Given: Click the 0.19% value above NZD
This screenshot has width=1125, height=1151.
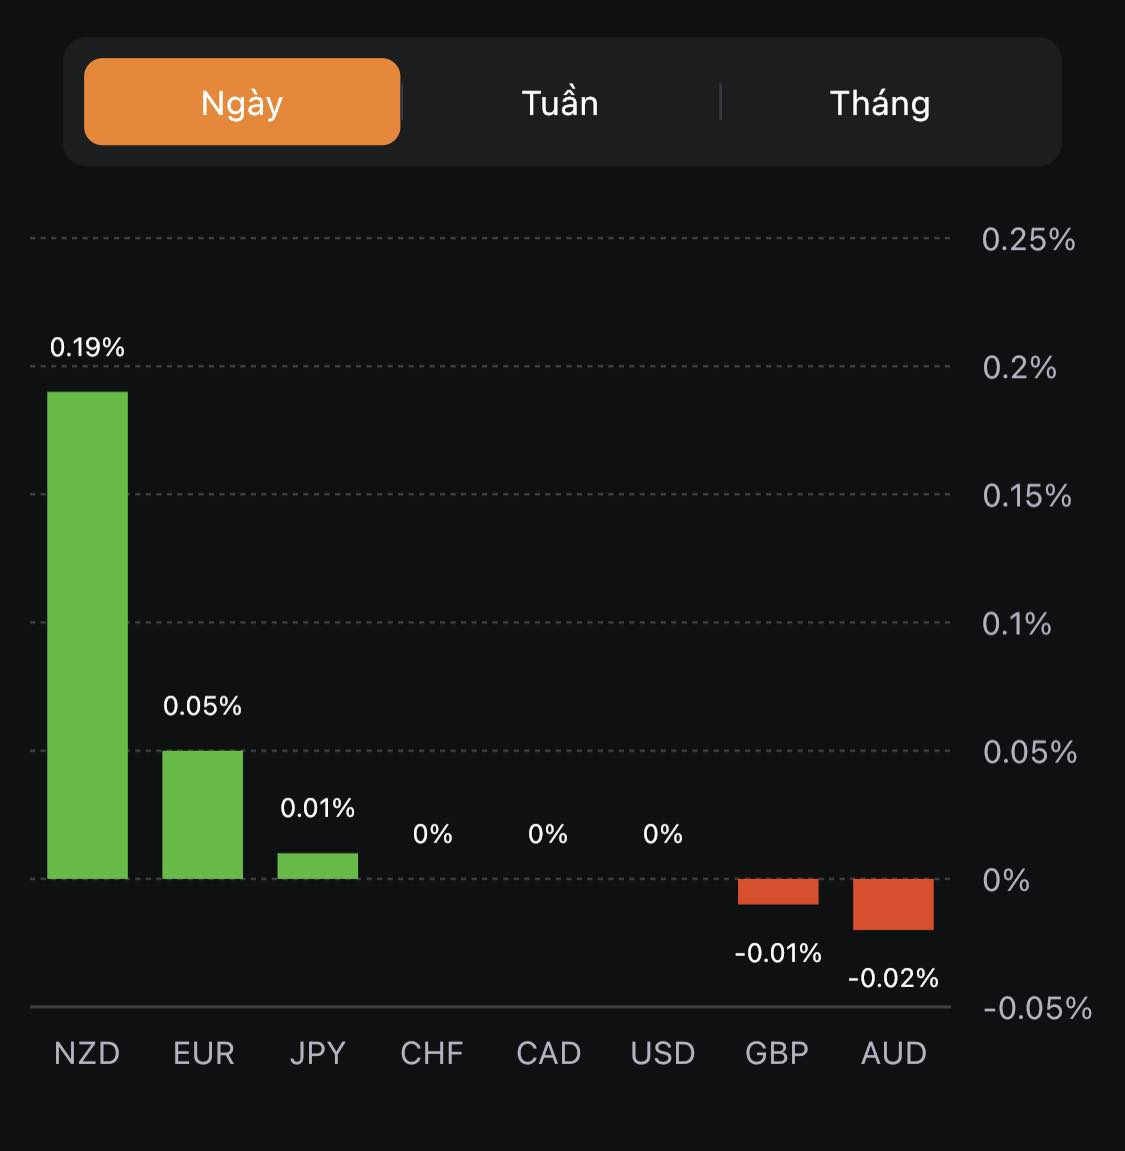Looking at the screenshot, I should tap(88, 347).
